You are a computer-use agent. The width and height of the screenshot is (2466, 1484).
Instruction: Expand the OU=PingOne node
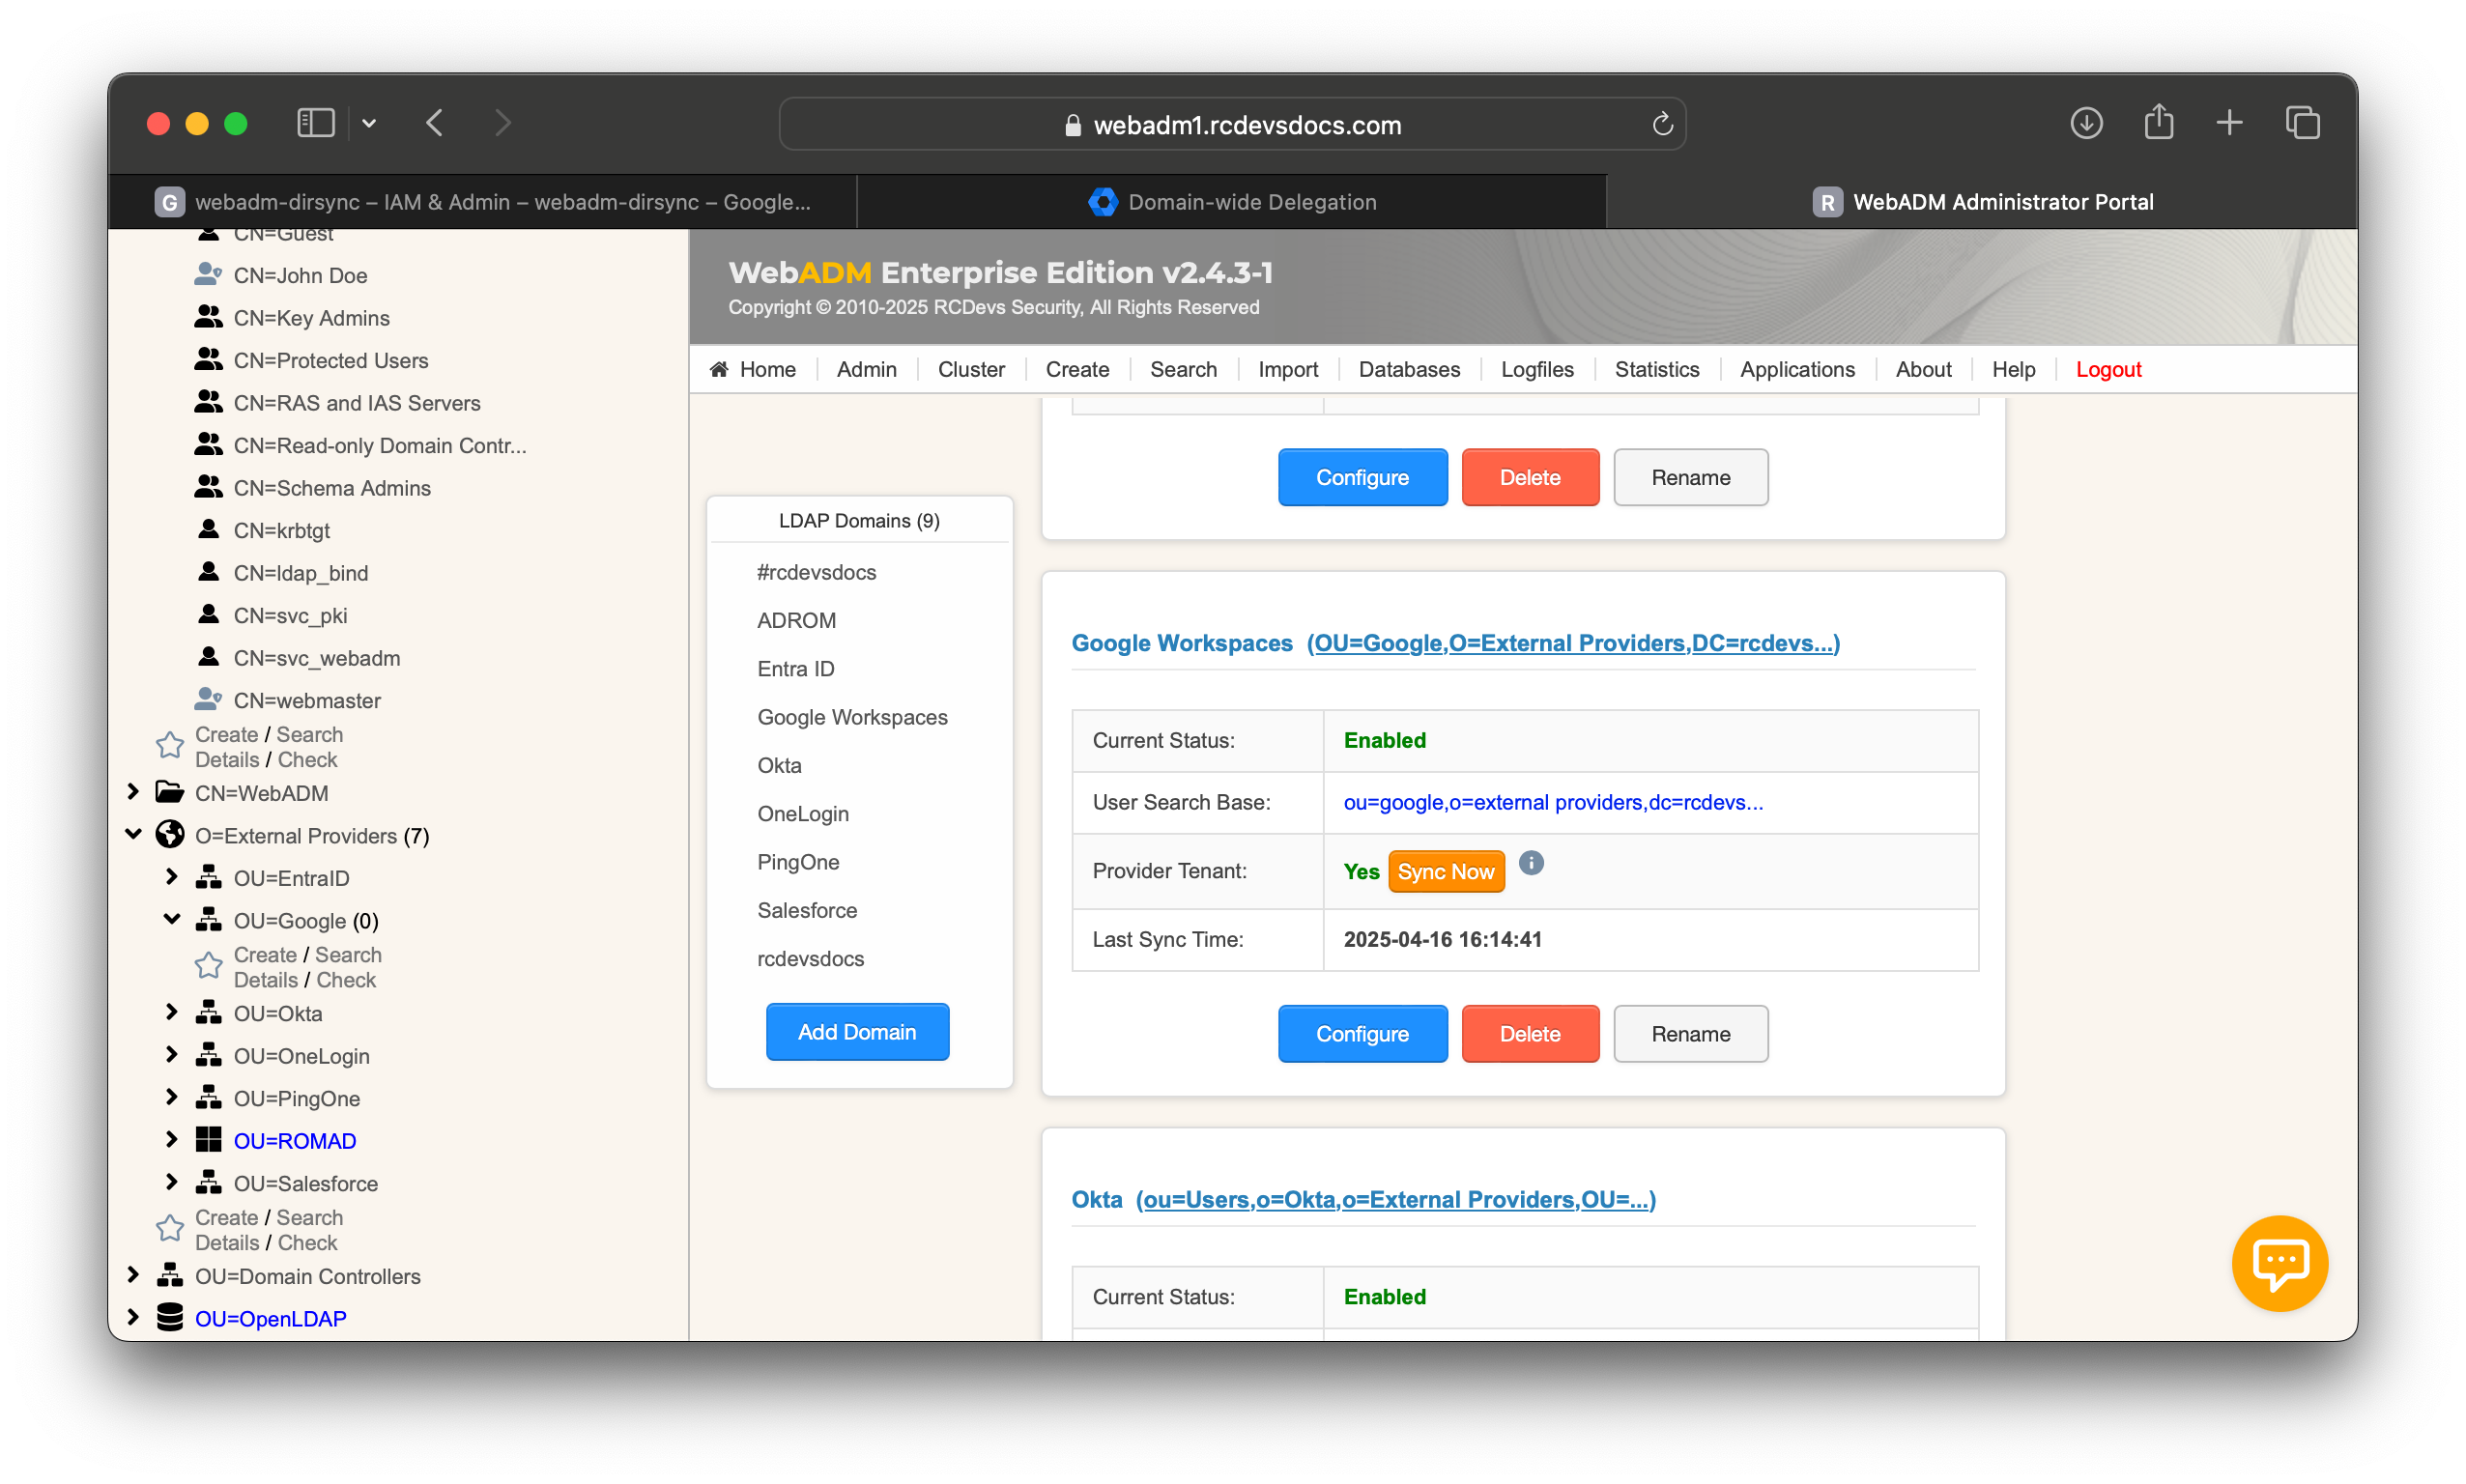coord(171,1096)
